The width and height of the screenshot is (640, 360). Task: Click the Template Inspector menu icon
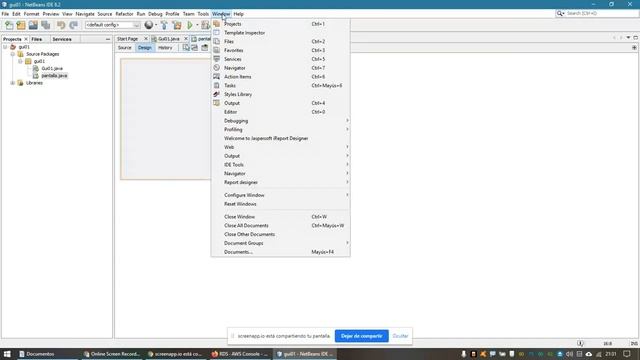[217, 33]
